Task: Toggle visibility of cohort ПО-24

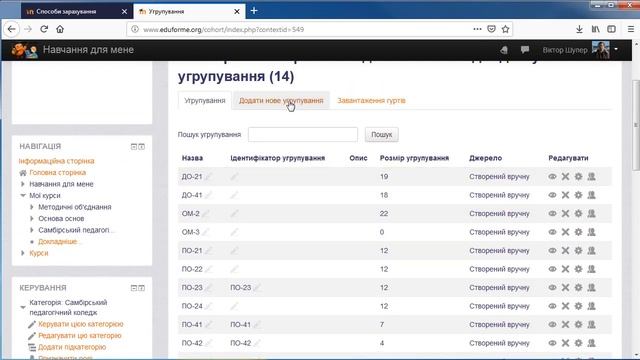Action: coord(552,306)
